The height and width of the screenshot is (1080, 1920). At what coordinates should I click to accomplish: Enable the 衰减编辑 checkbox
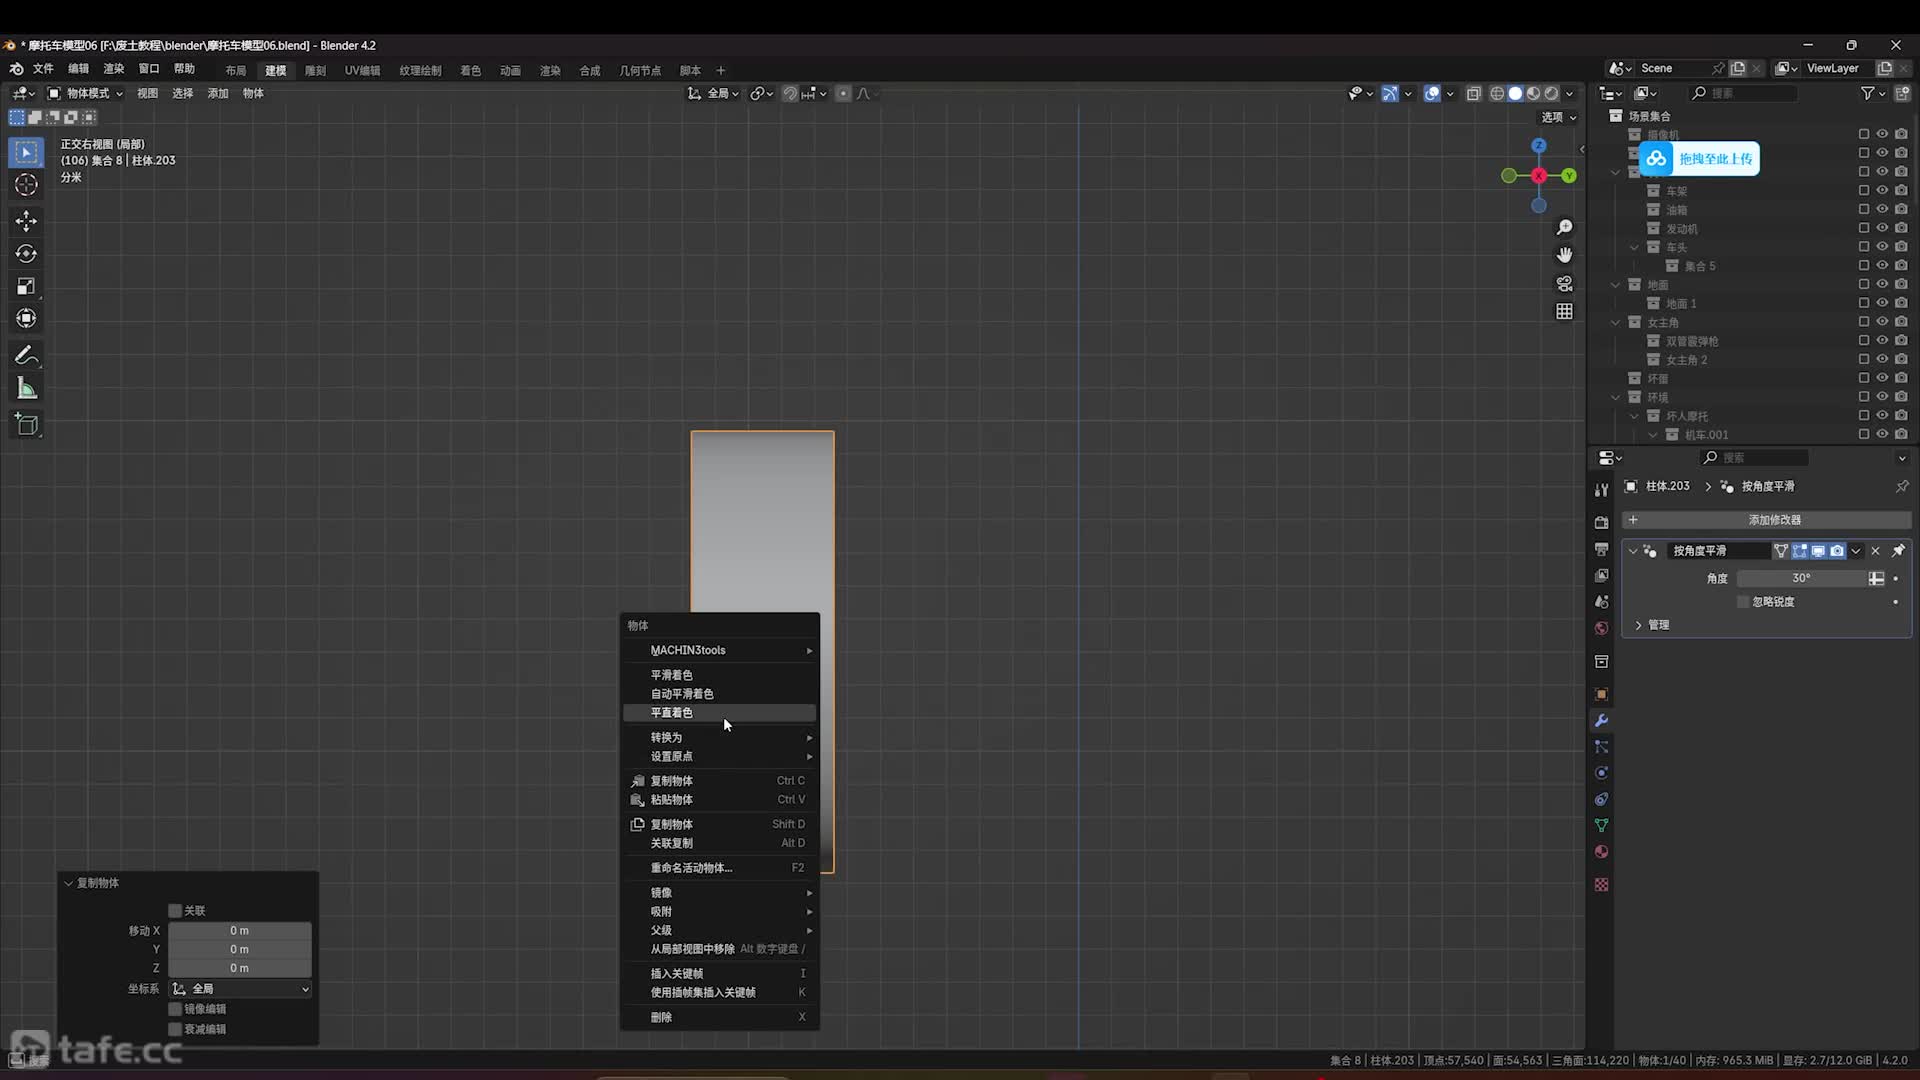tap(175, 1029)
